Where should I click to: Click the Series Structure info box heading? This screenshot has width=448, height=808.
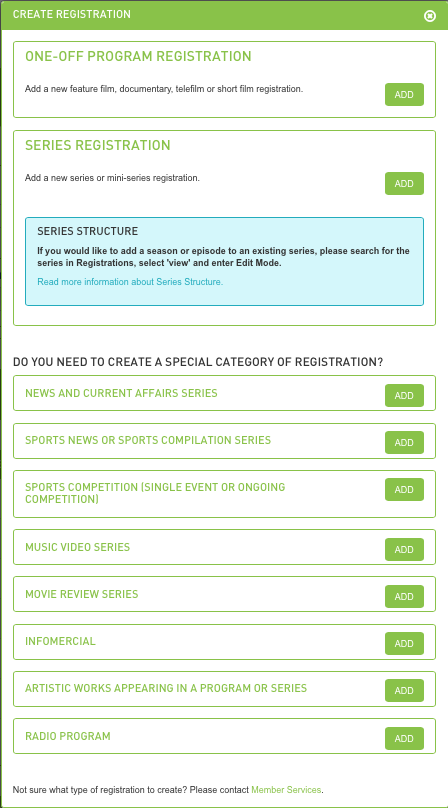[x=88, y=231]
